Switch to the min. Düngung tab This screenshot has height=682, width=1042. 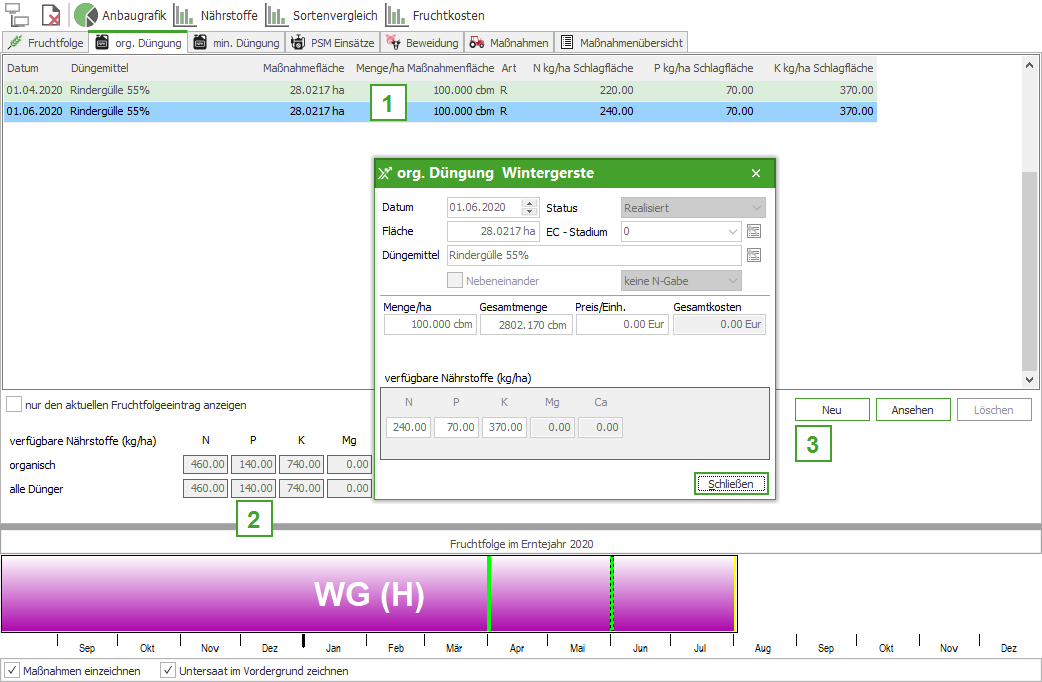click(236, 43)
